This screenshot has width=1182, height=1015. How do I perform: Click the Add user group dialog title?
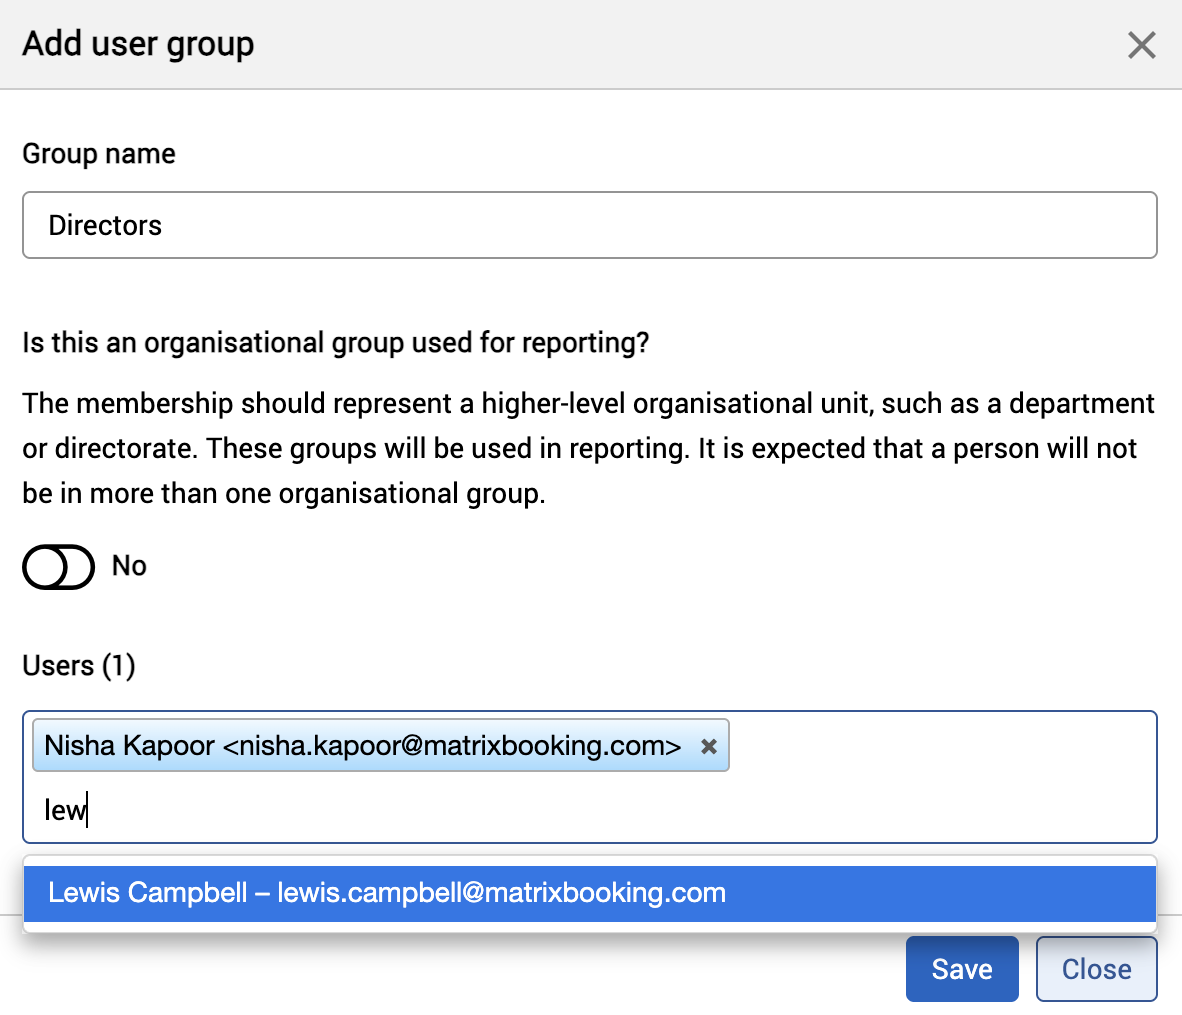point(137,44)
